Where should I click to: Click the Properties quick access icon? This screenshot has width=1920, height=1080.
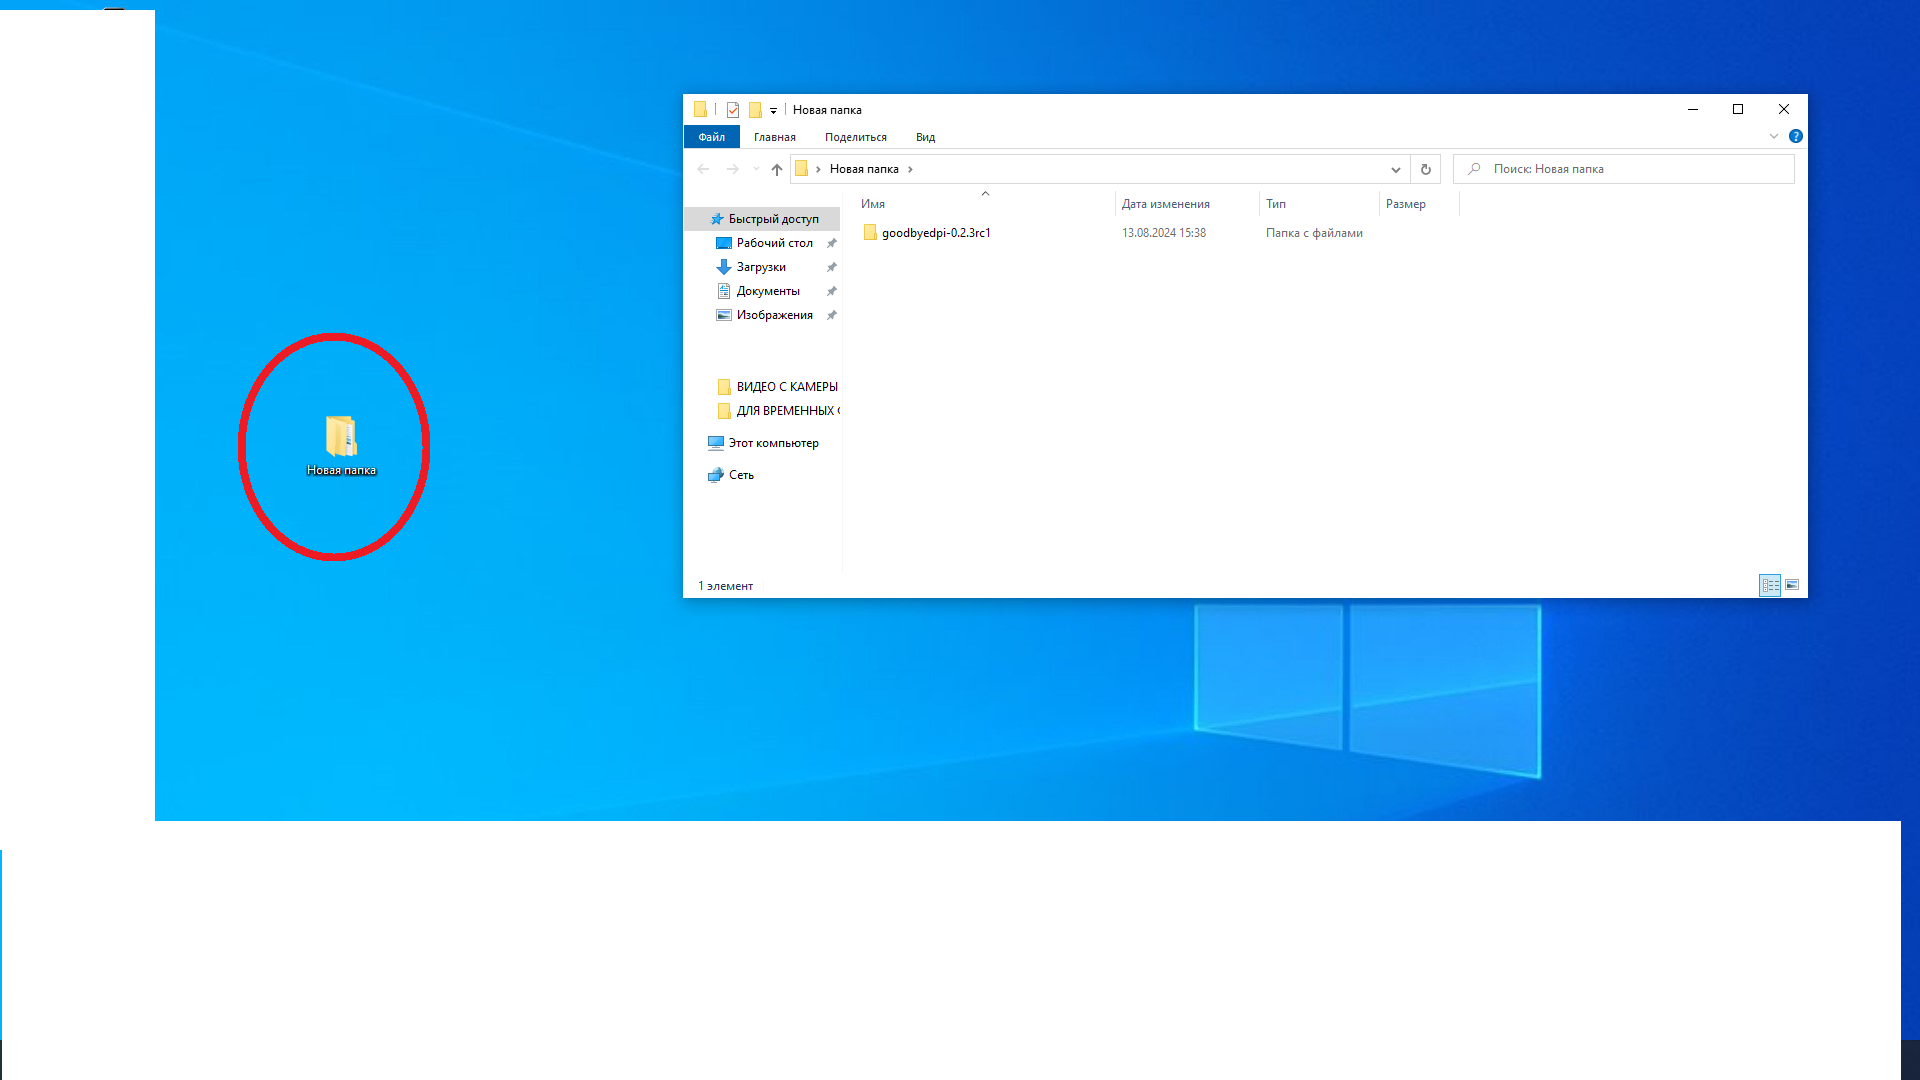click(x=733, y=110)
